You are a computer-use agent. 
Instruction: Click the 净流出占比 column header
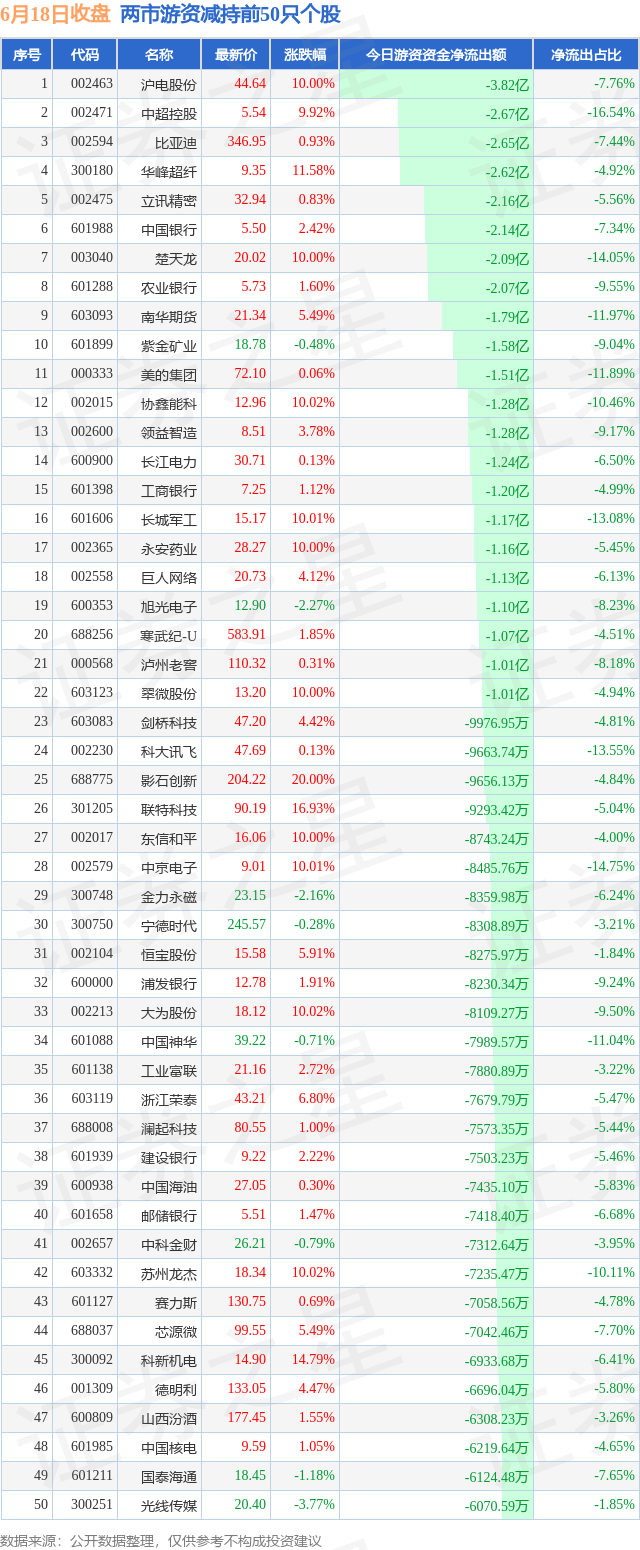[x=586, y=55]
